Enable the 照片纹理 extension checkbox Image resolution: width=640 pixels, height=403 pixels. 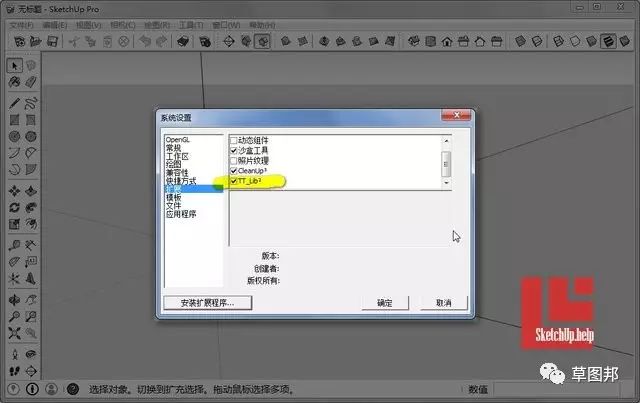233,160
